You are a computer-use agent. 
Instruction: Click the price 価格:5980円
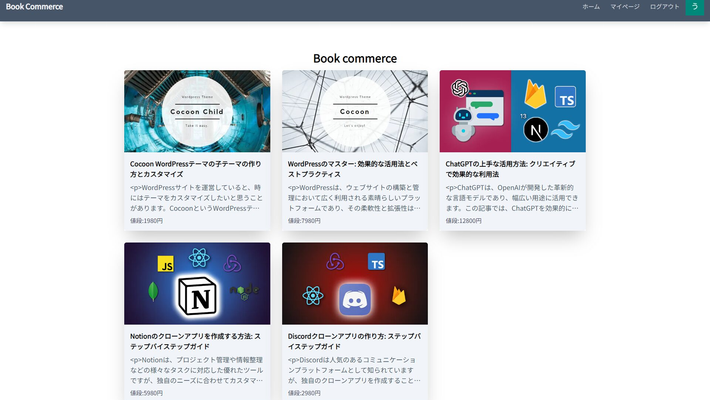tap(146, 393)
